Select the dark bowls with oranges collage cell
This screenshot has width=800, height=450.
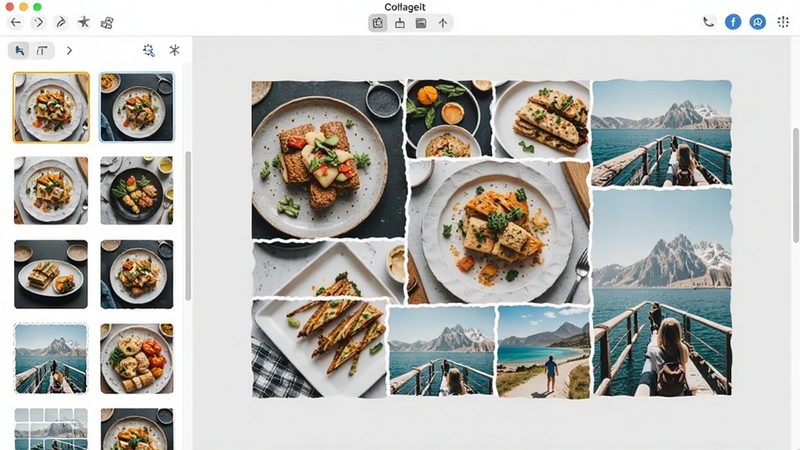click(x=449, y=118)
